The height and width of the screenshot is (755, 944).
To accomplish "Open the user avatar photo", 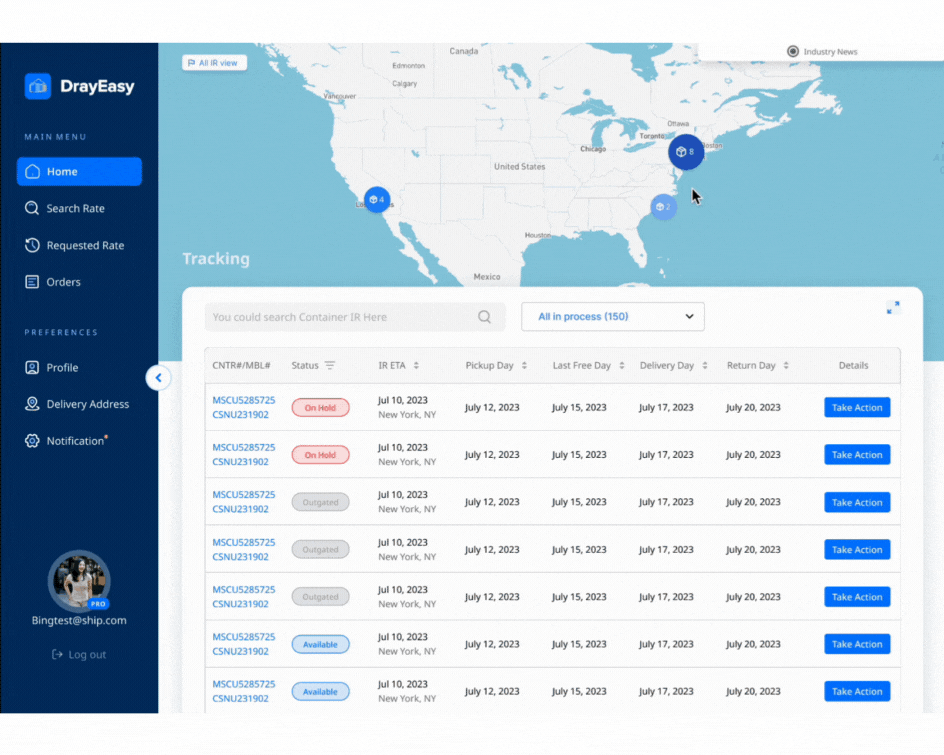I will pyautogui.click(x=79, y=581).
